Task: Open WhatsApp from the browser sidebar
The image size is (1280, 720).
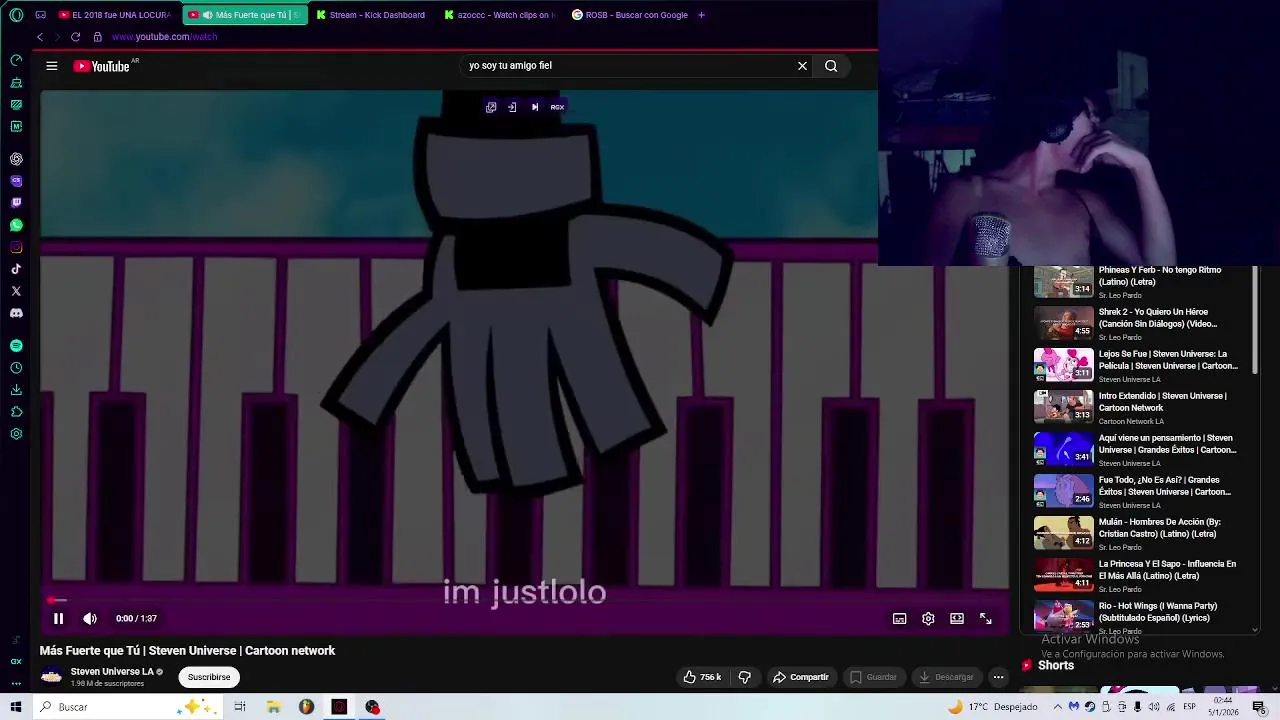Action: click(16, 225)
